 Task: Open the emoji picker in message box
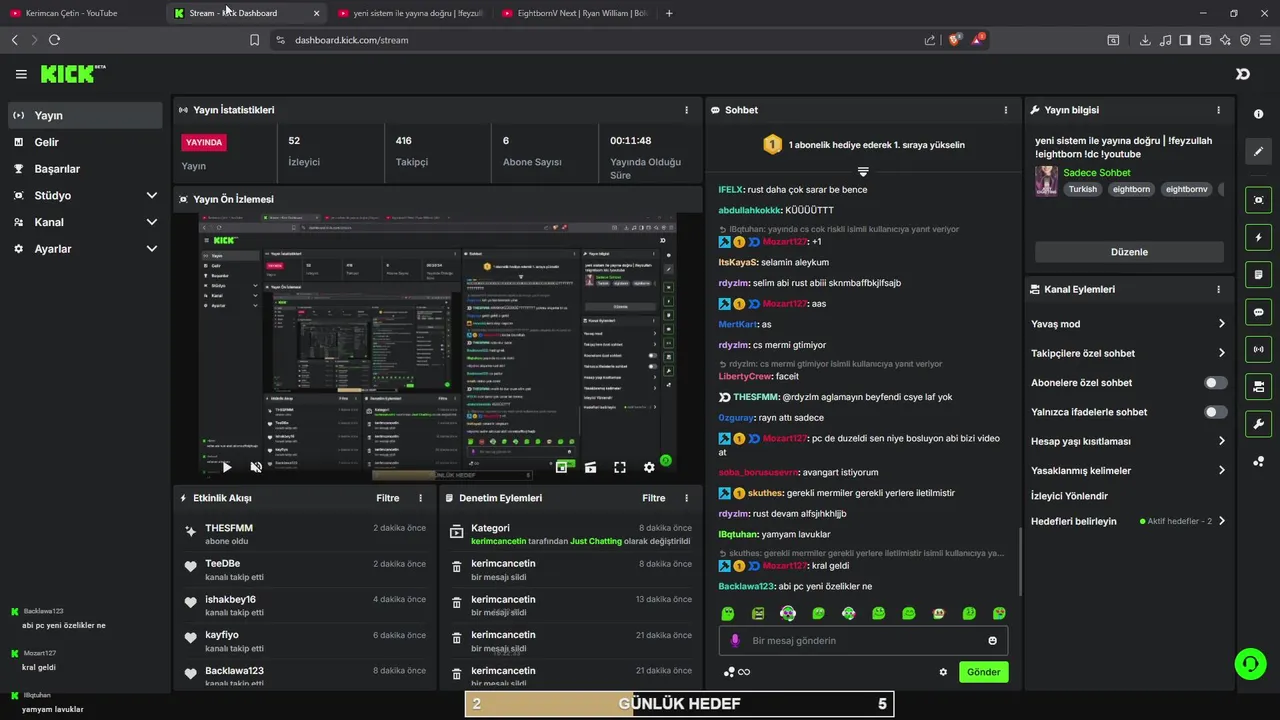pos(993,641)
